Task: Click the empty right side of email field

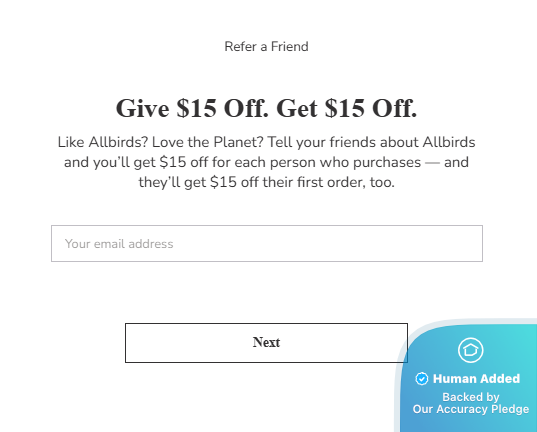Action: click(377, 244)
